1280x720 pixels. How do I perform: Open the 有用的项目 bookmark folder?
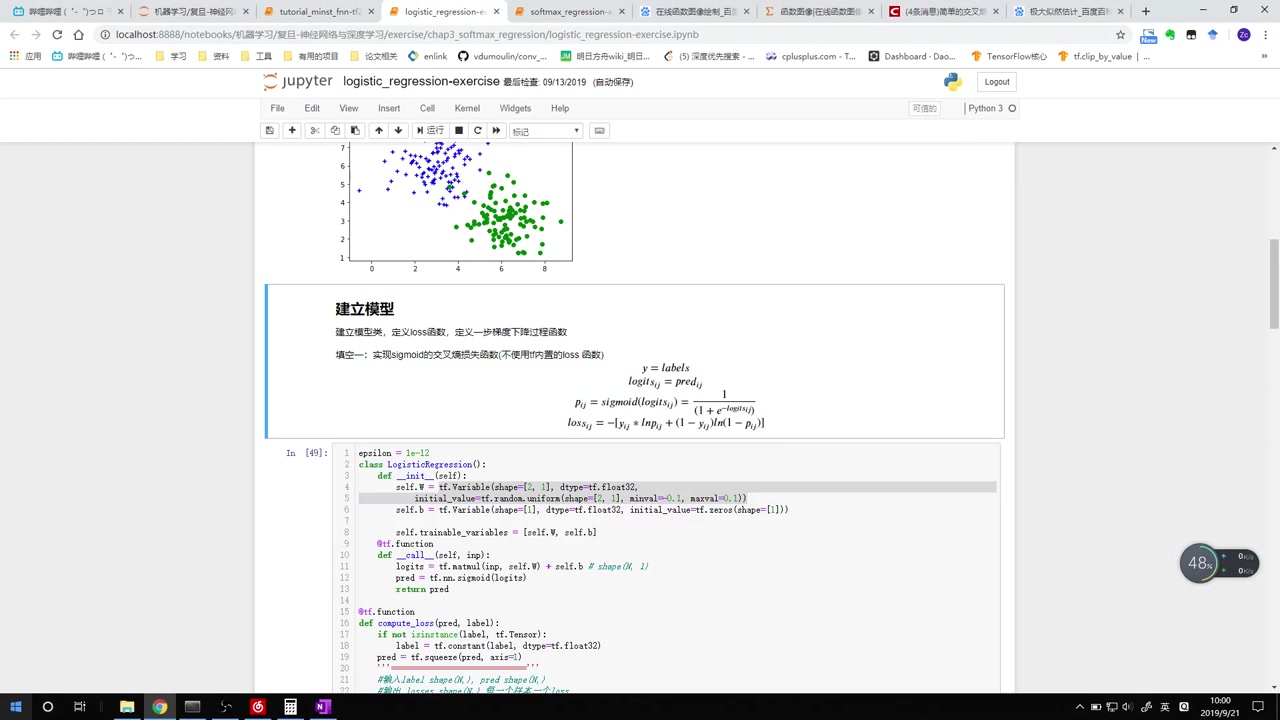coord(311,56)
